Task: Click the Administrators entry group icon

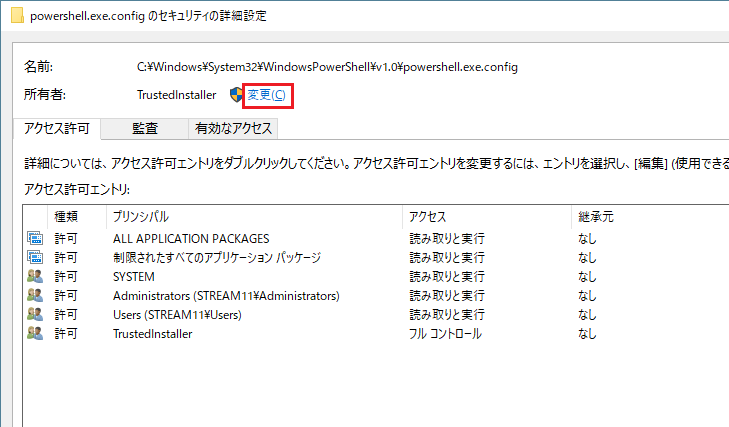Action: [35, 296]
